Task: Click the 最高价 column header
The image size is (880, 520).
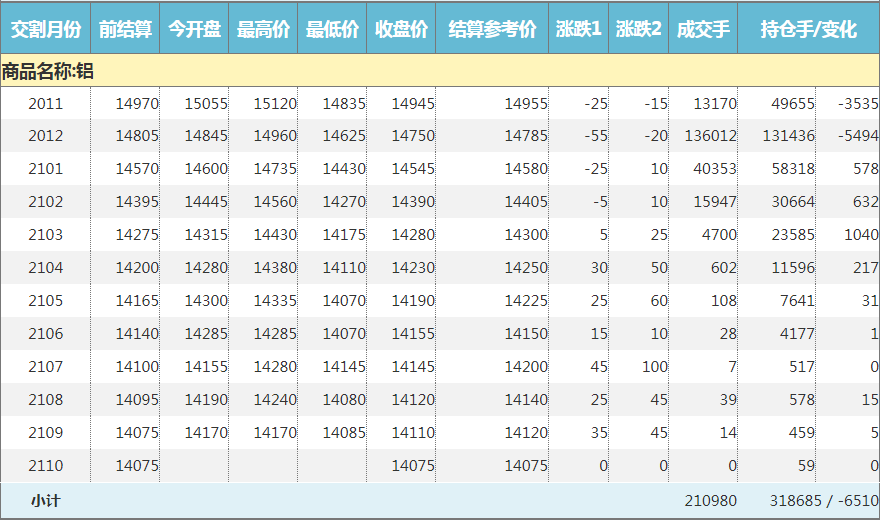Action: tap(263, 29)
